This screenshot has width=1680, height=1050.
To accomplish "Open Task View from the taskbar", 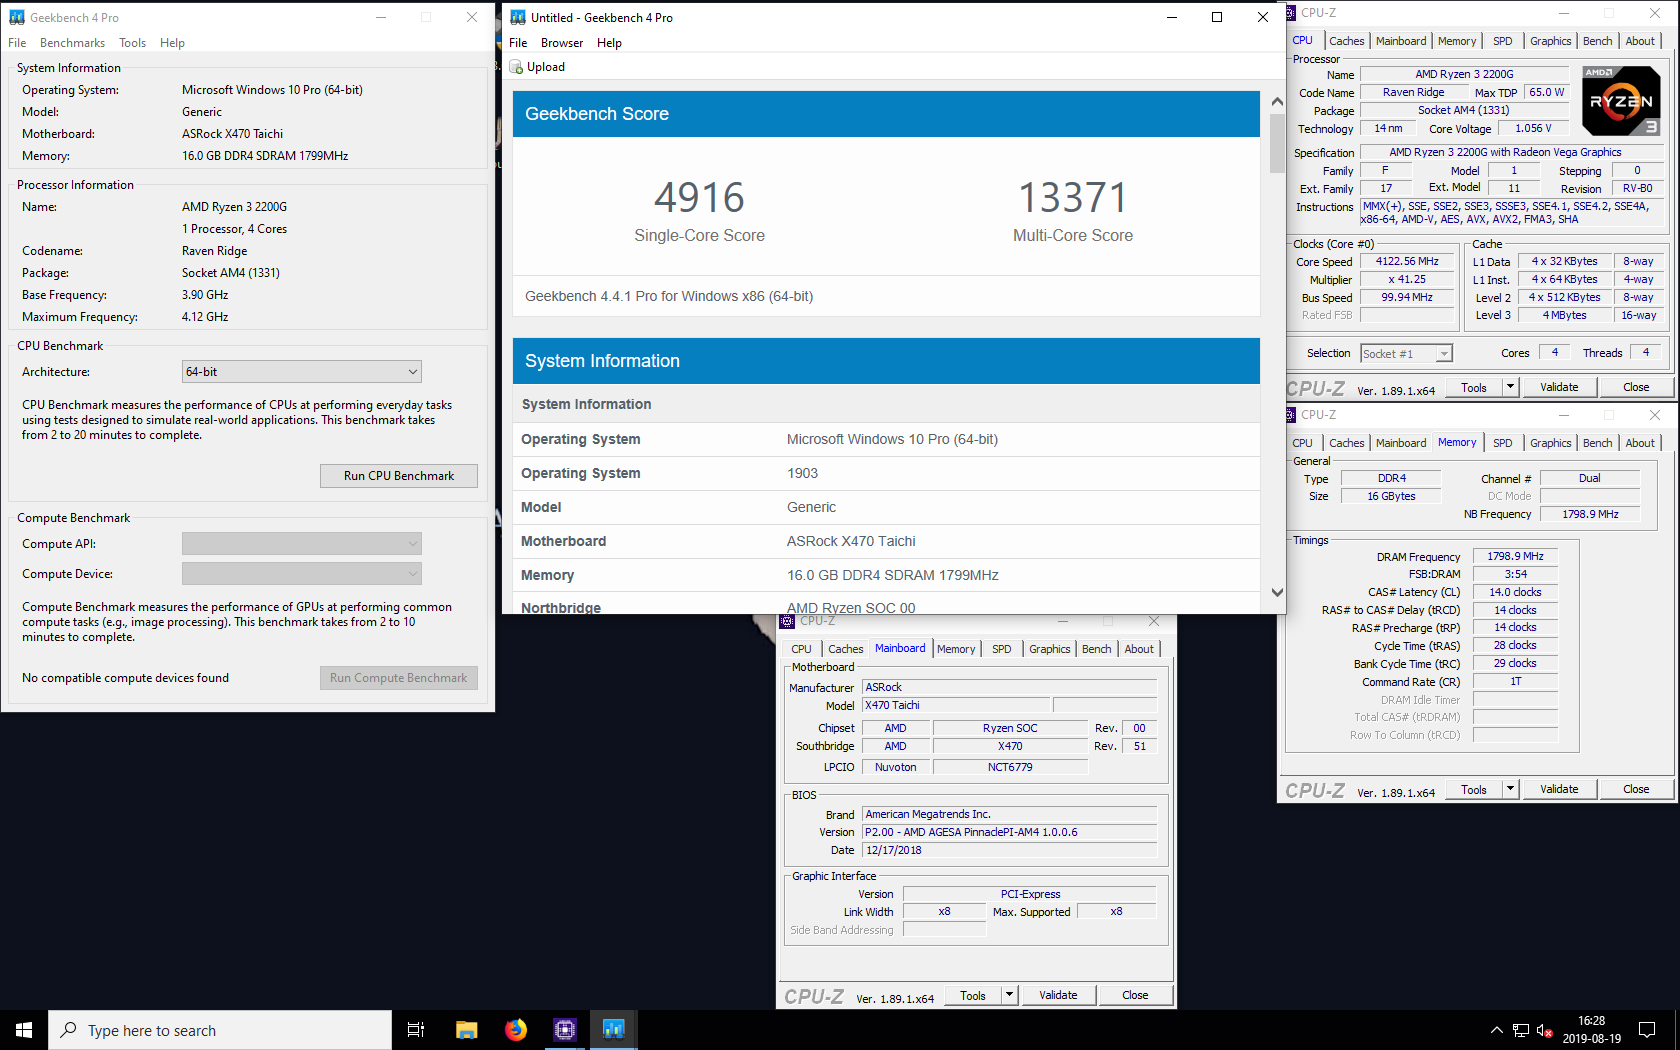I will (x=416, y=1030).
